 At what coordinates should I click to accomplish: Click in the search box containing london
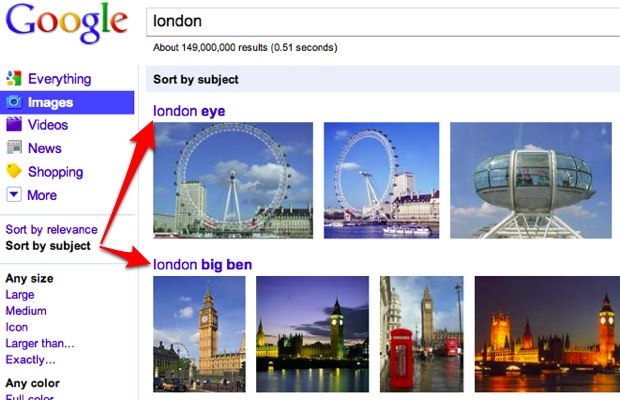pos(383,21)
